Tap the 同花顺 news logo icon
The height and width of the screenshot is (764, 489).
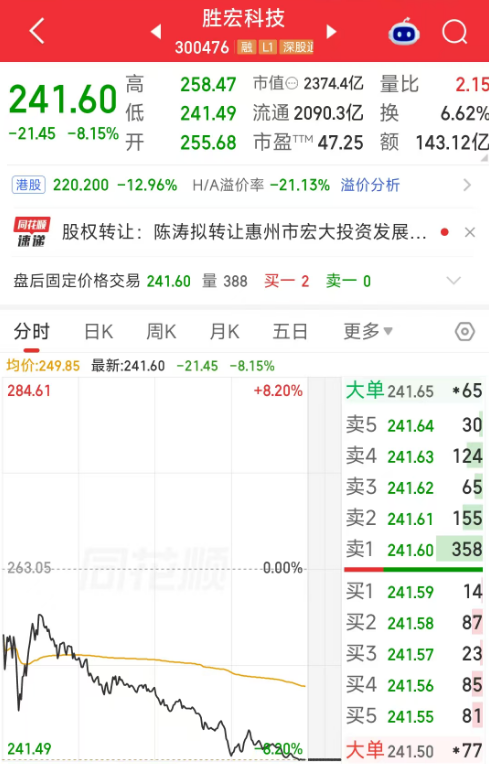coord(32,232)
